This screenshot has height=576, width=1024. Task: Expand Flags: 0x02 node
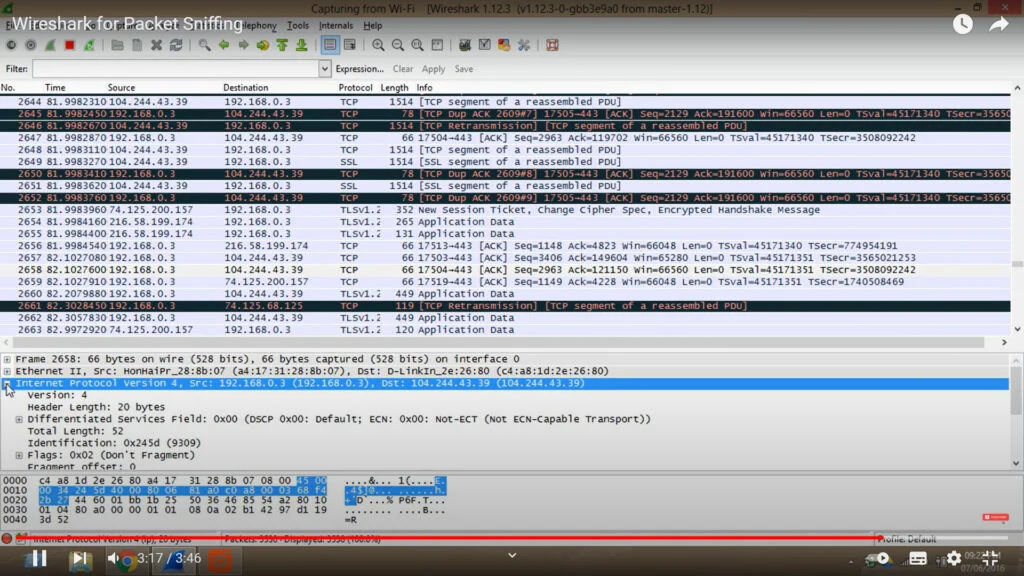[19, 455]
